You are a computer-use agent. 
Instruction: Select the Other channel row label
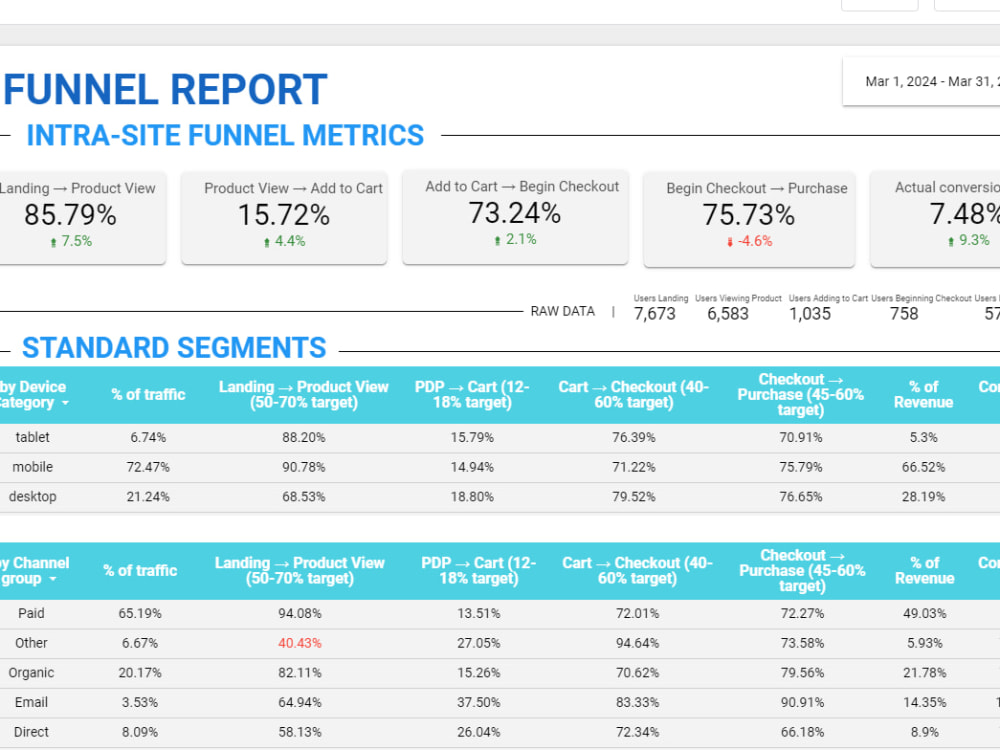pyautogui.click(x=31, y=643)
